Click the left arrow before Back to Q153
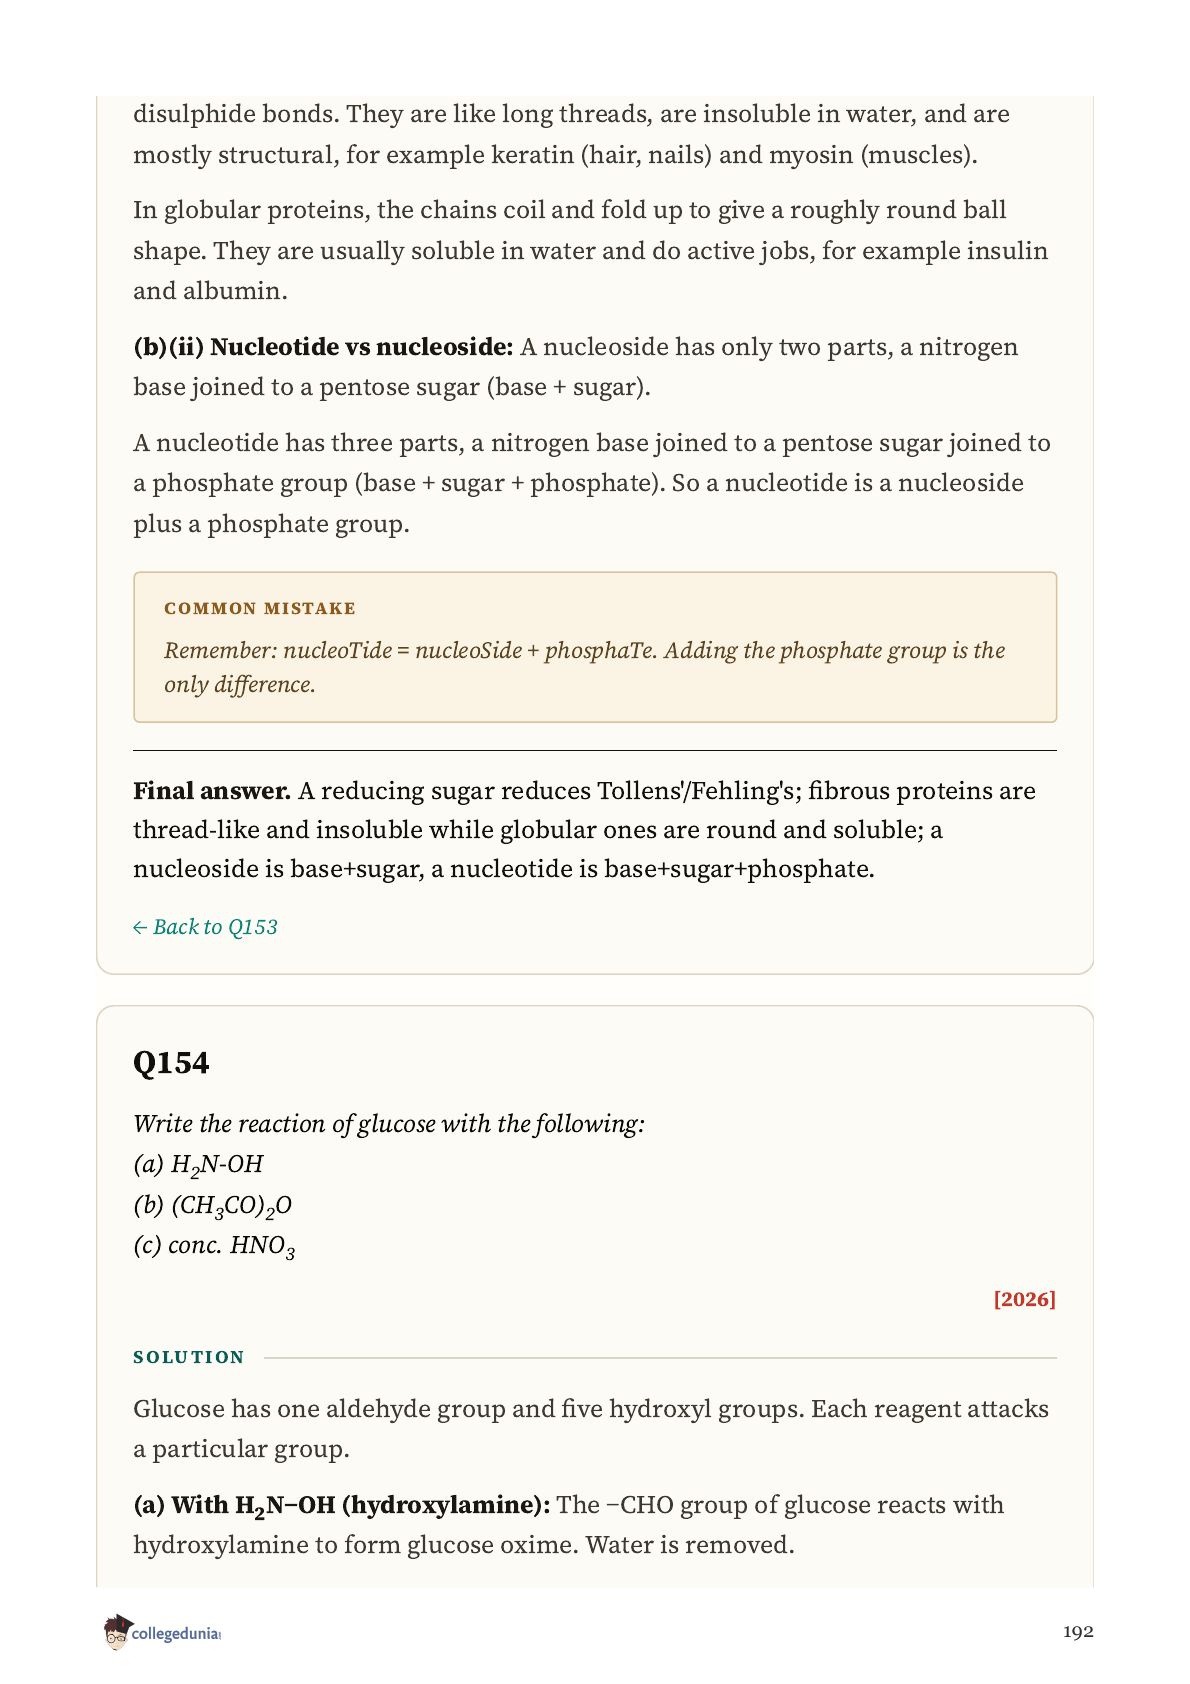Viewport: 1190px width, 1684px height. (x=140, y=928)
